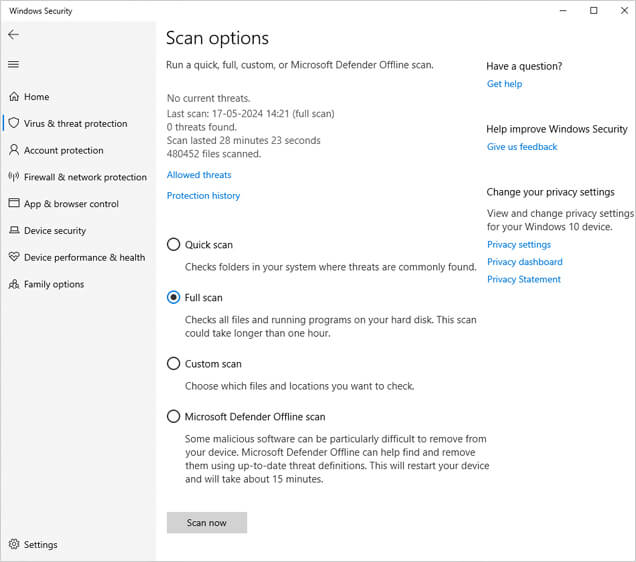Open the Device performance & health heart icon
This screenshot has height=562, width=636.
coord(14,257)
